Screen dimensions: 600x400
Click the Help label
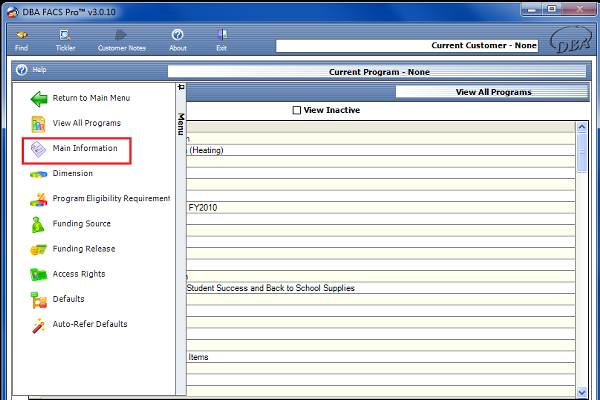click(39, 69)
